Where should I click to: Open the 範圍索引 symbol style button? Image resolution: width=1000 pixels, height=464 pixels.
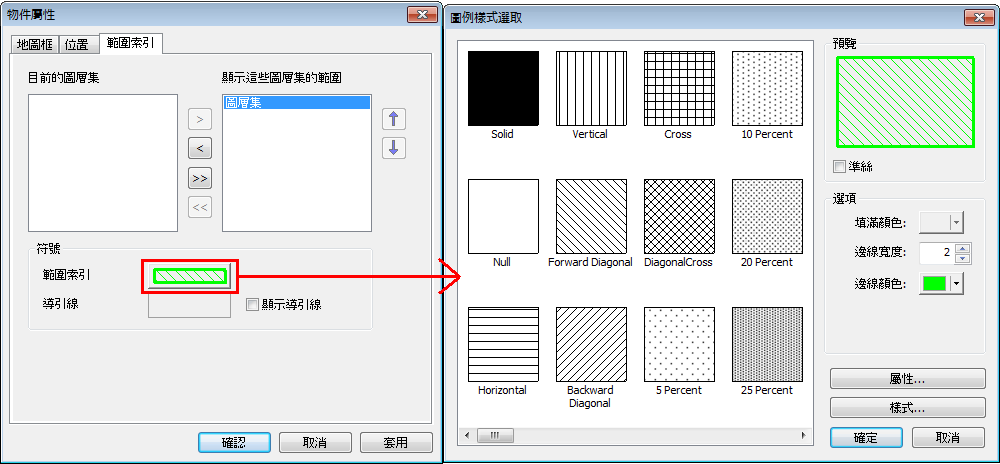(189, 276)
